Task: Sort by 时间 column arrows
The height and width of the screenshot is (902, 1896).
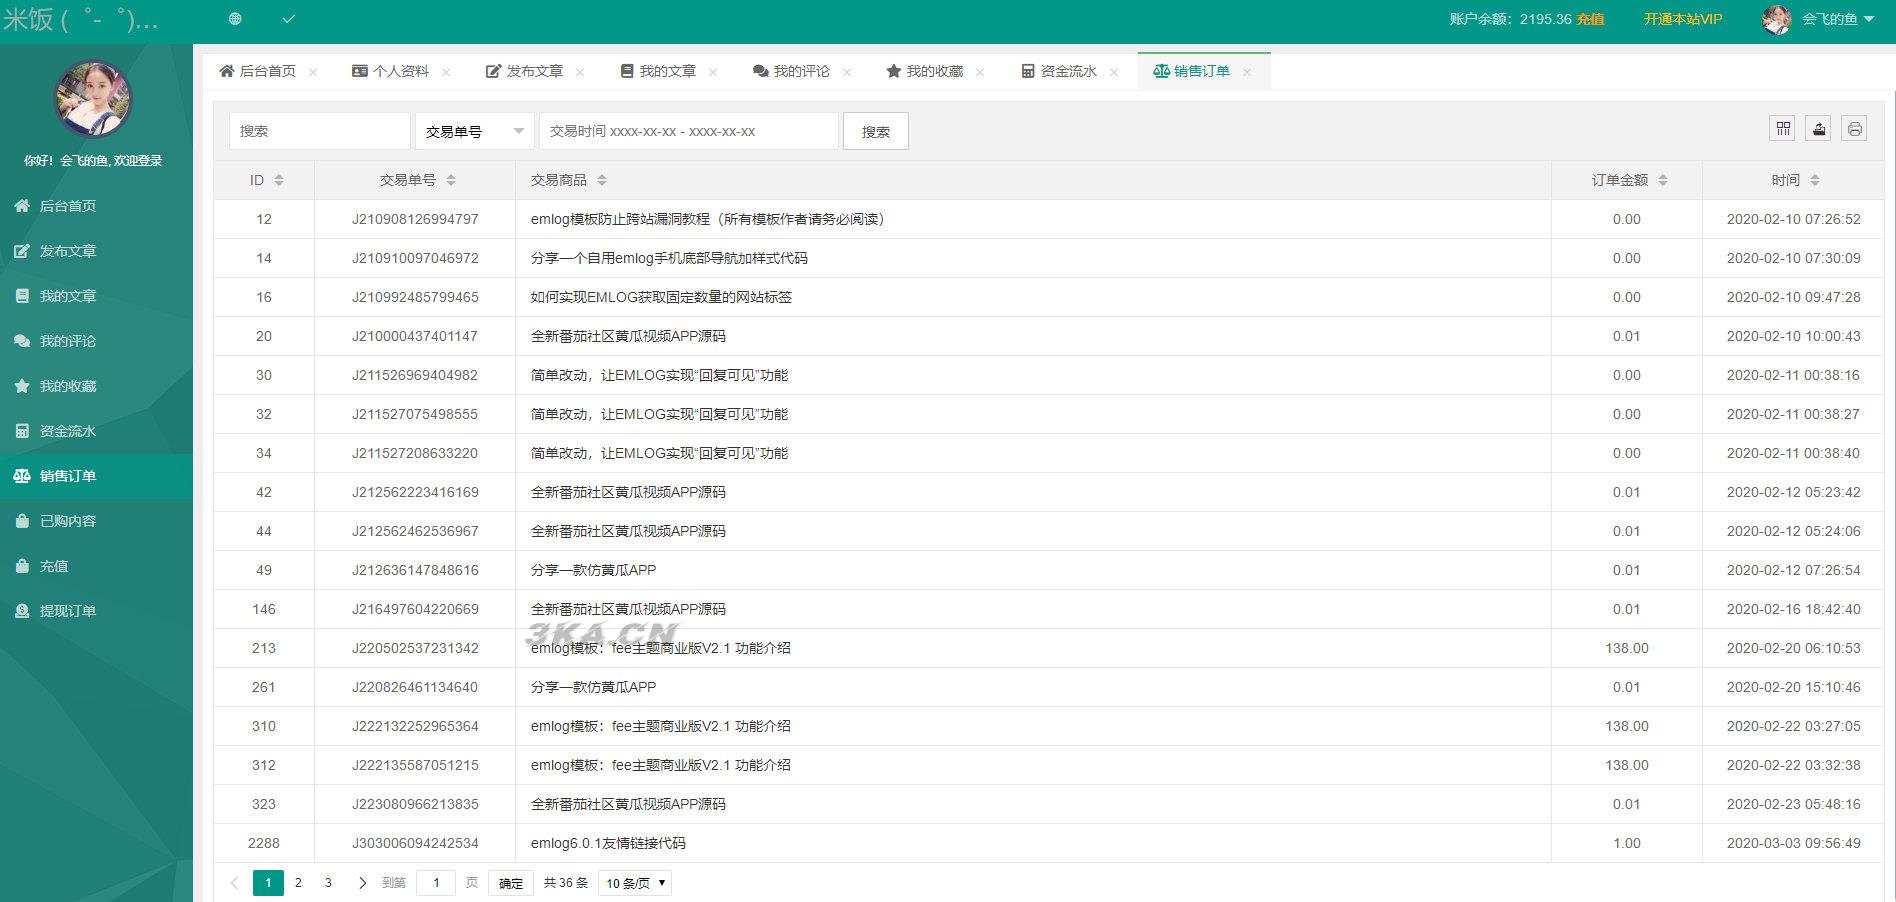Action: click(1814, 180)
